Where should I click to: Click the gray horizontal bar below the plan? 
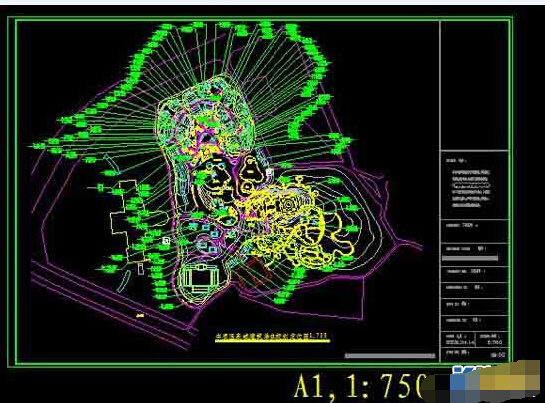[x=390, y=355]
